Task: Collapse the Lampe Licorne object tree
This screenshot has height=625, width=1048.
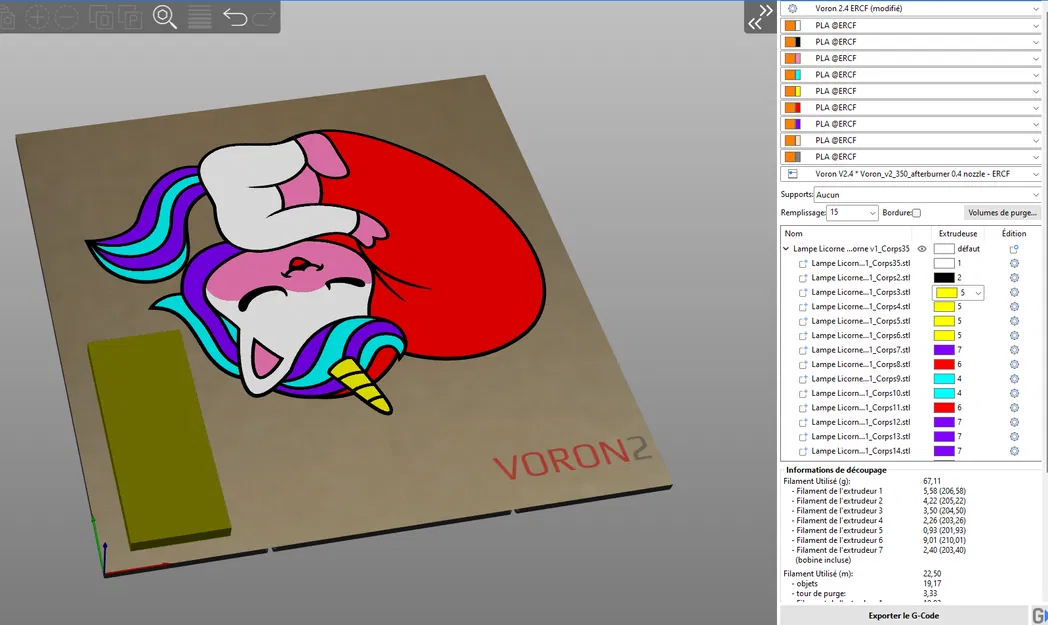Action: 786,248
